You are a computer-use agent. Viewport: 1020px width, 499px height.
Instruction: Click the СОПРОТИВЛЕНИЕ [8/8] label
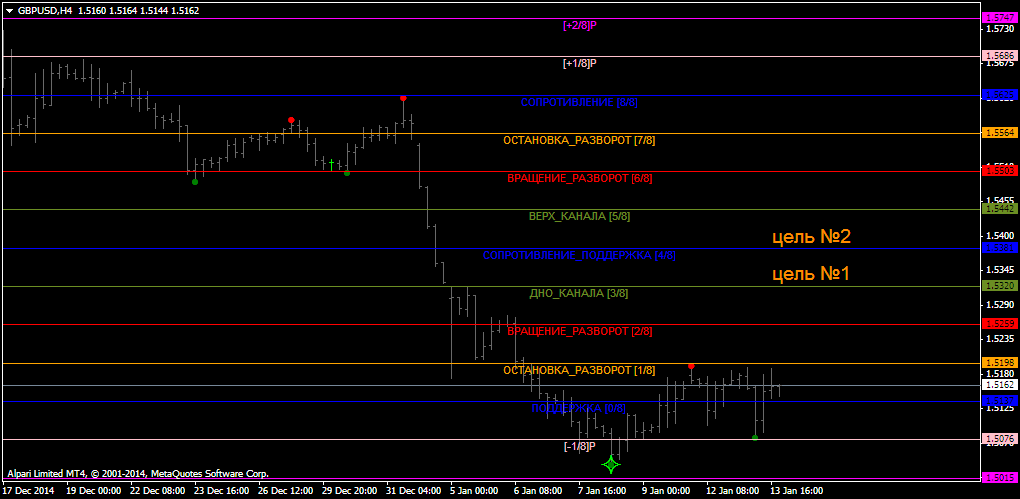[x=580, y=102]
